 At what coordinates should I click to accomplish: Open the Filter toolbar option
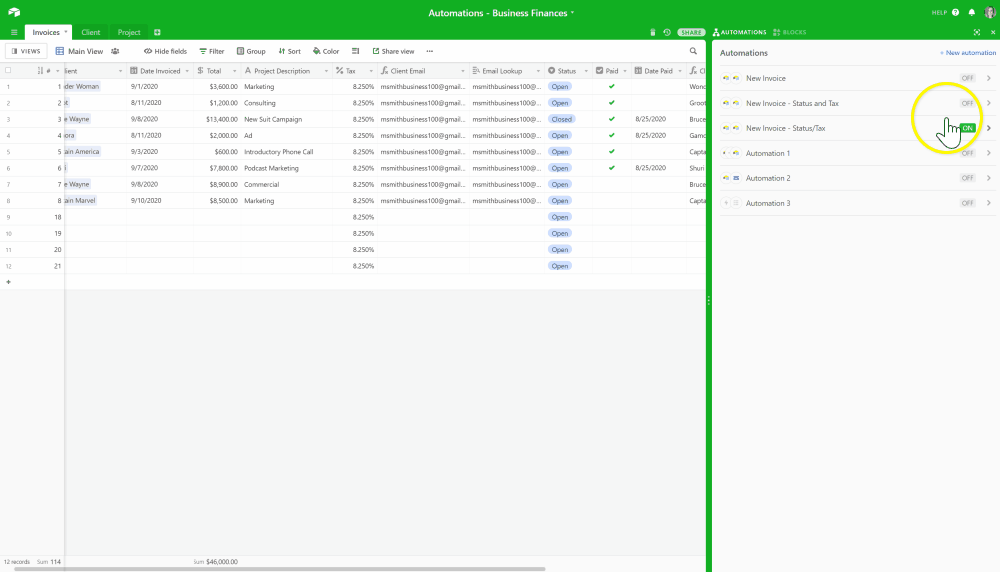point(212,51)
